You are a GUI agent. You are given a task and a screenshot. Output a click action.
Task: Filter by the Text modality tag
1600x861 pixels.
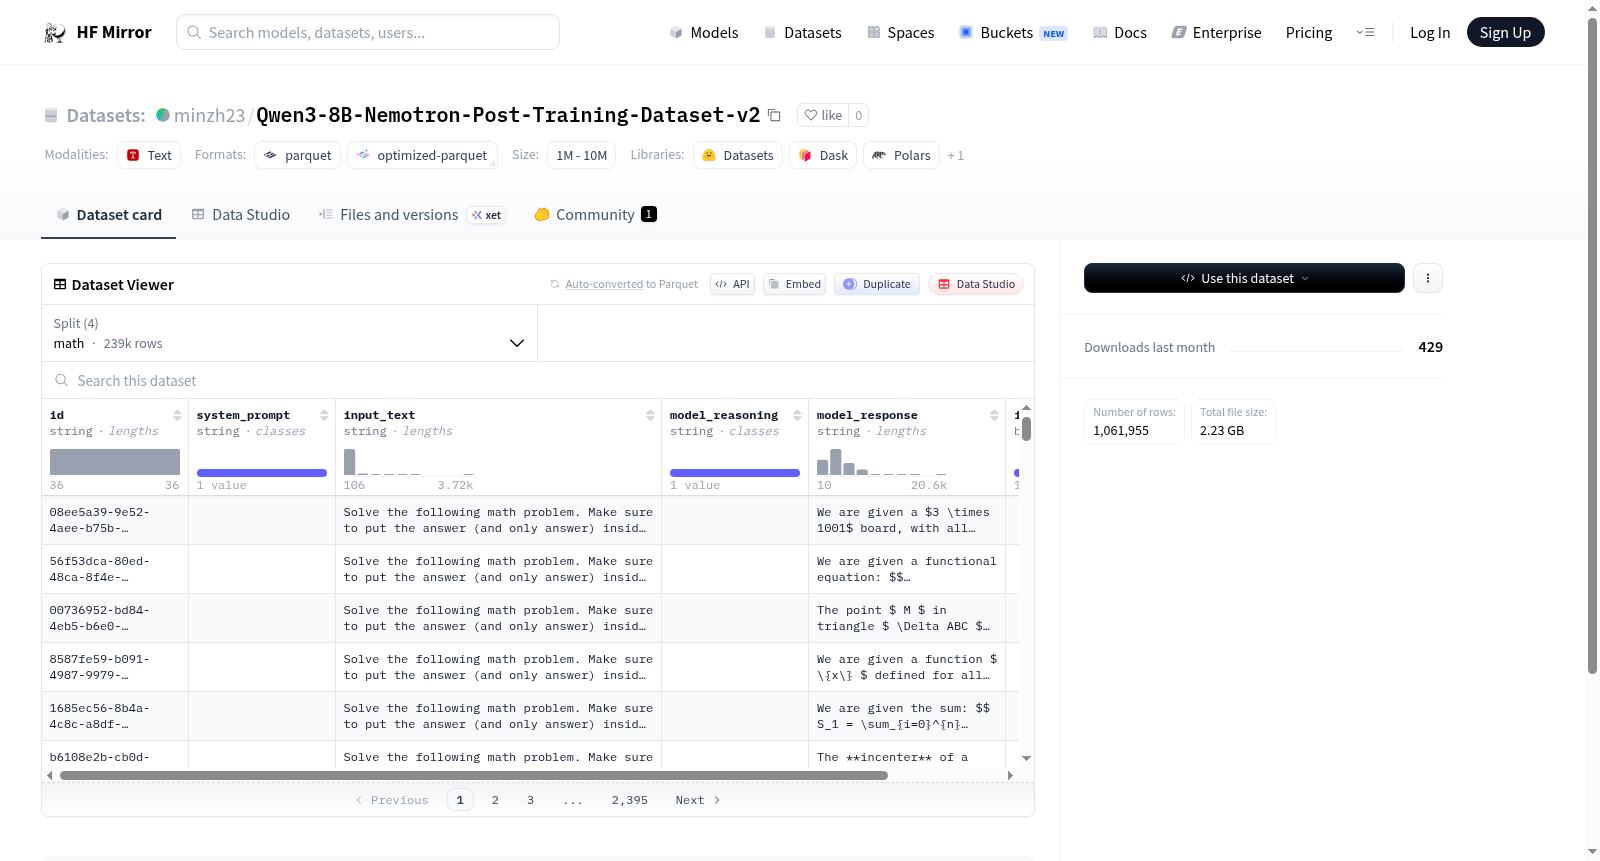(x=149, y=155)
